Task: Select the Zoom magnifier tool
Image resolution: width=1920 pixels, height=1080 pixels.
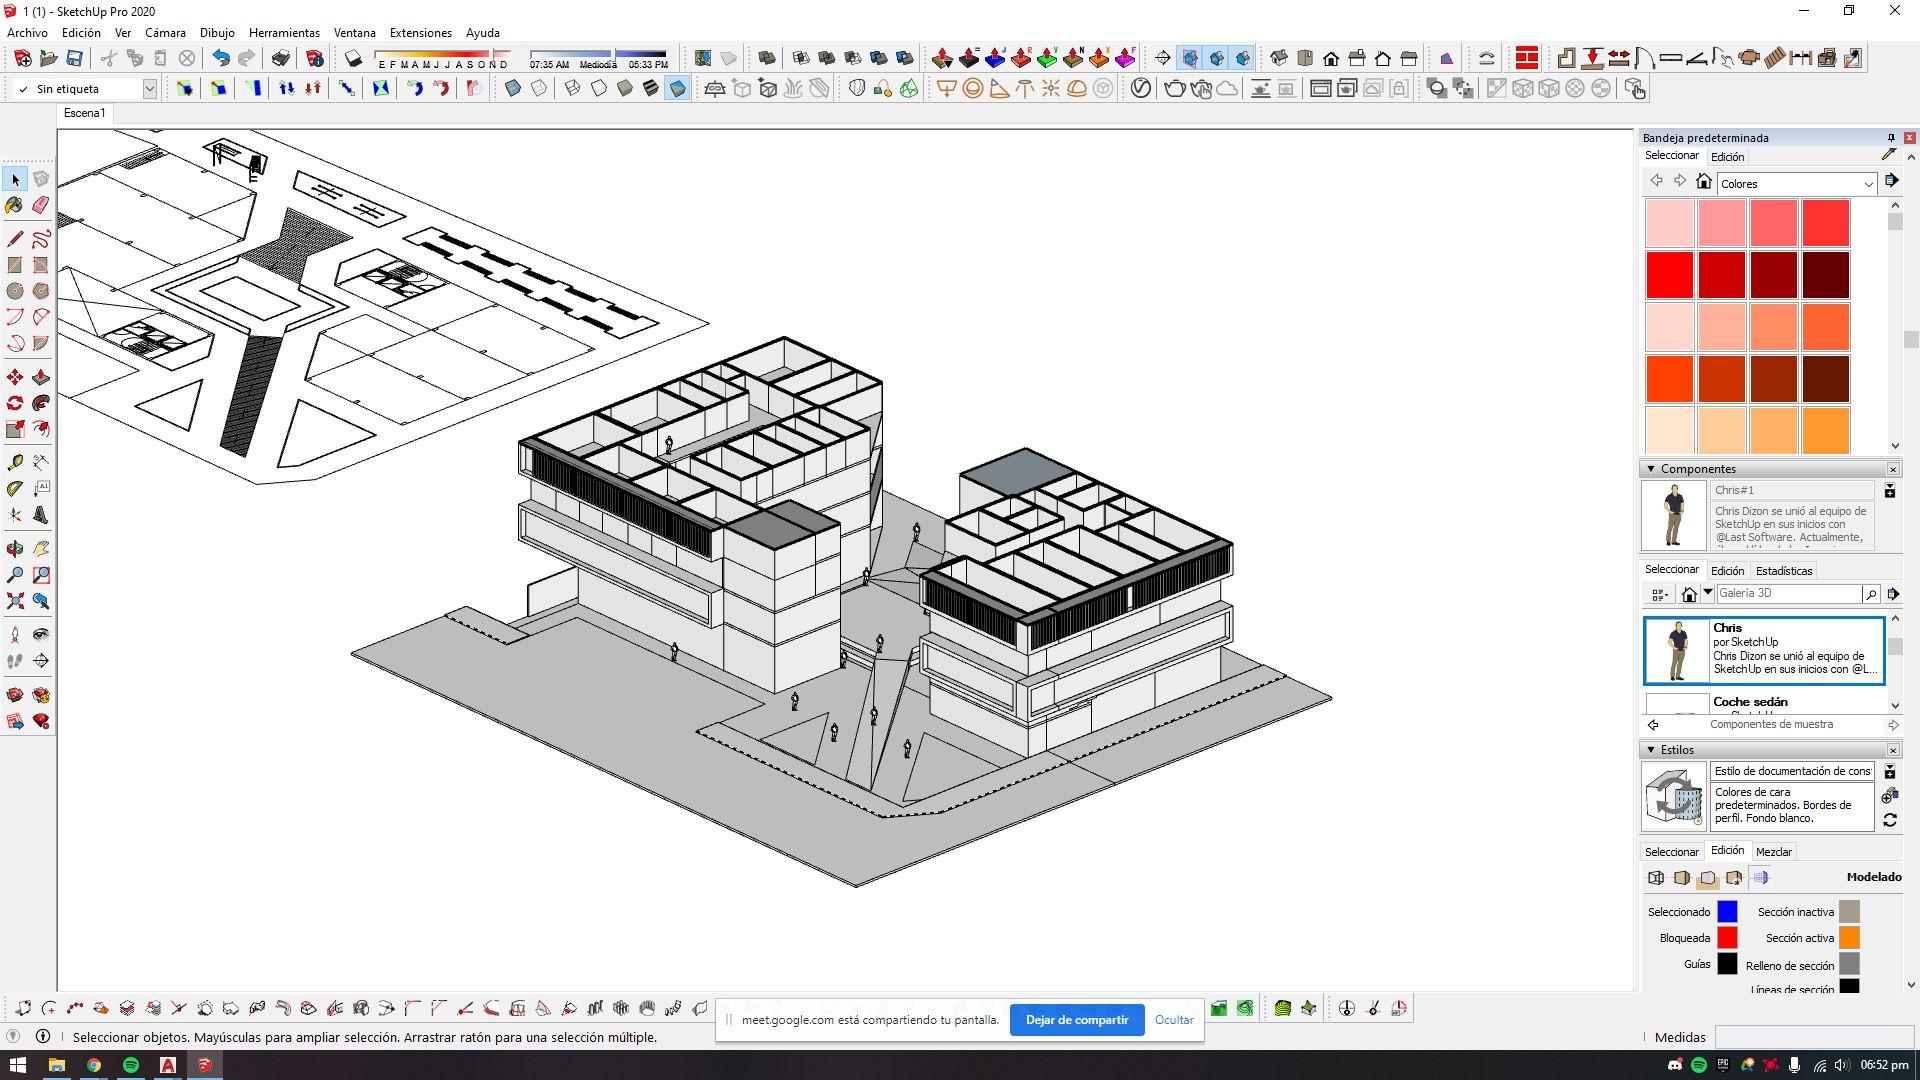Action: tap(15, 575)
